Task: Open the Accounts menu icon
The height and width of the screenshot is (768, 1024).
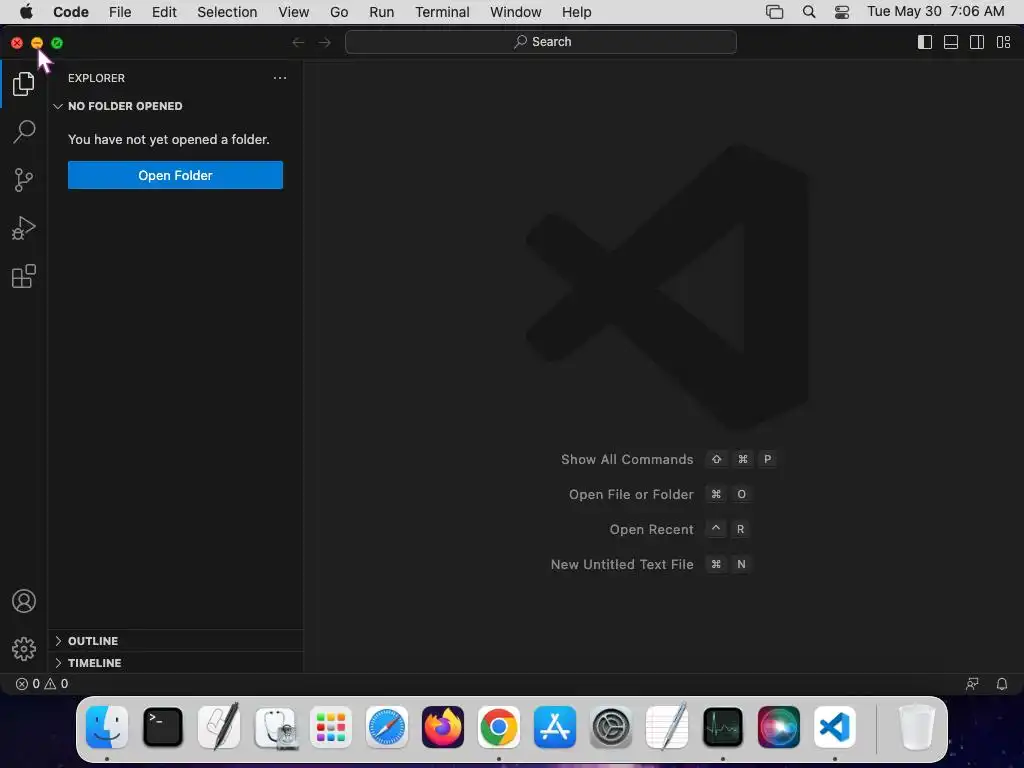Action: (24, 601)
